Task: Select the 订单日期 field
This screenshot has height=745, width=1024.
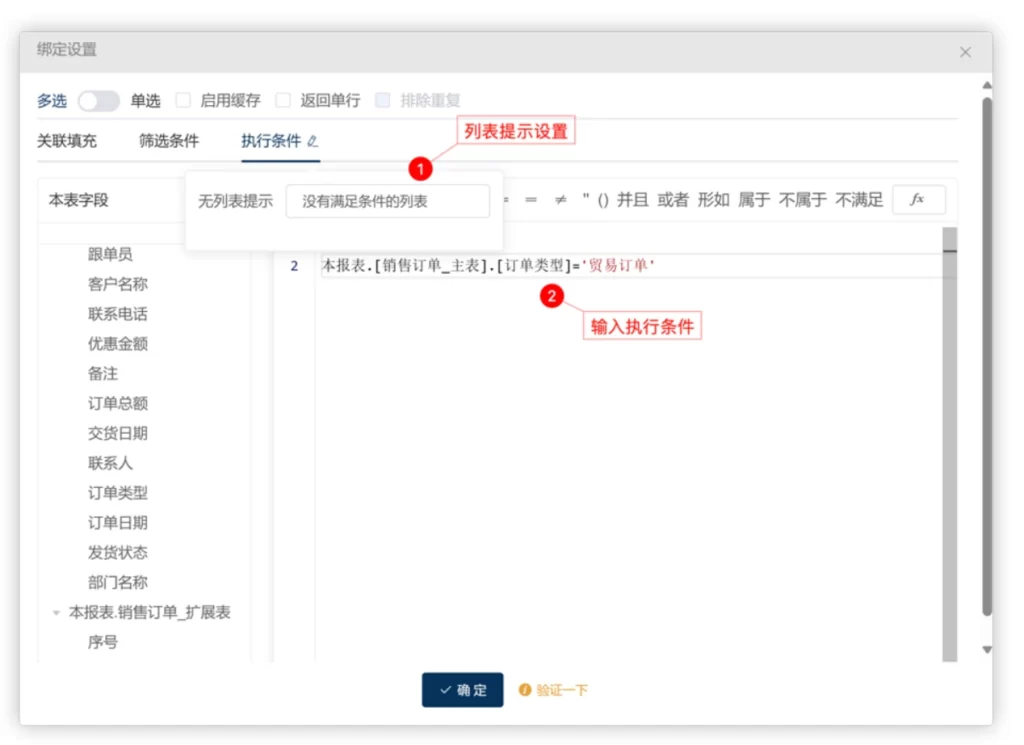Action: [x=118, y=522]
